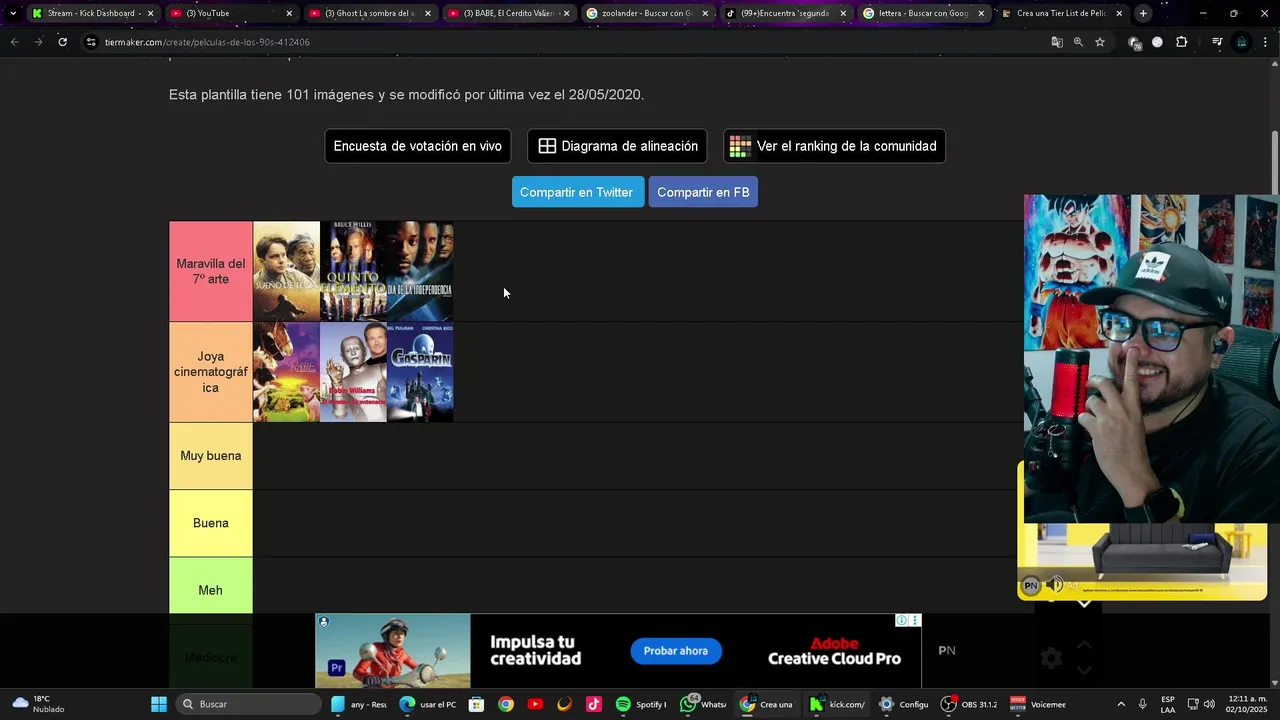Image resolution: width=1280 pixels, height=720 pixels.
Task: Select Día de la Independencia poster
Action: point(420,271)
